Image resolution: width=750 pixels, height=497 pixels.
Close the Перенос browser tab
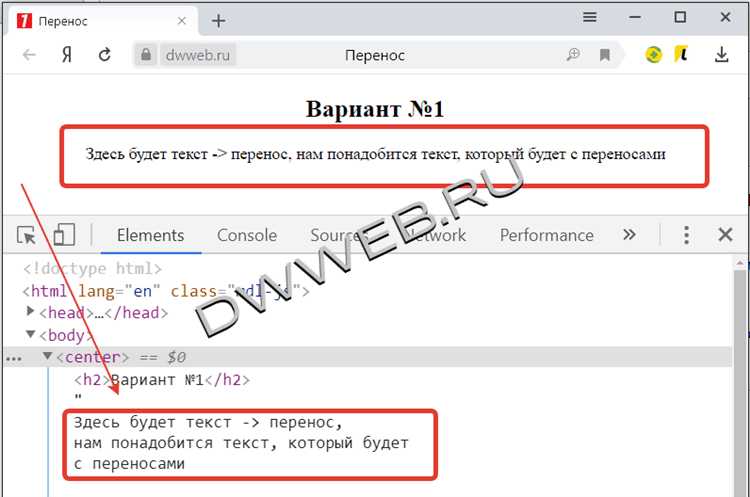click(x=182, y=21)
